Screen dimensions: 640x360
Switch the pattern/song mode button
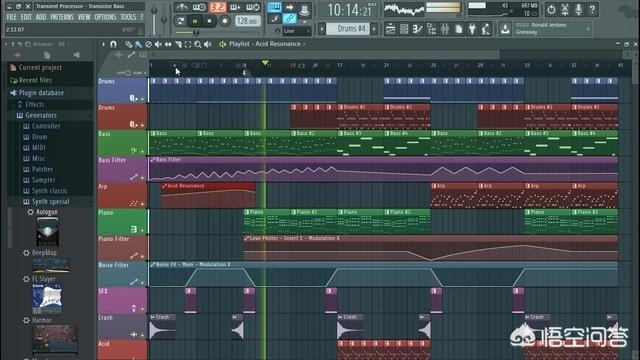[180, 21]
